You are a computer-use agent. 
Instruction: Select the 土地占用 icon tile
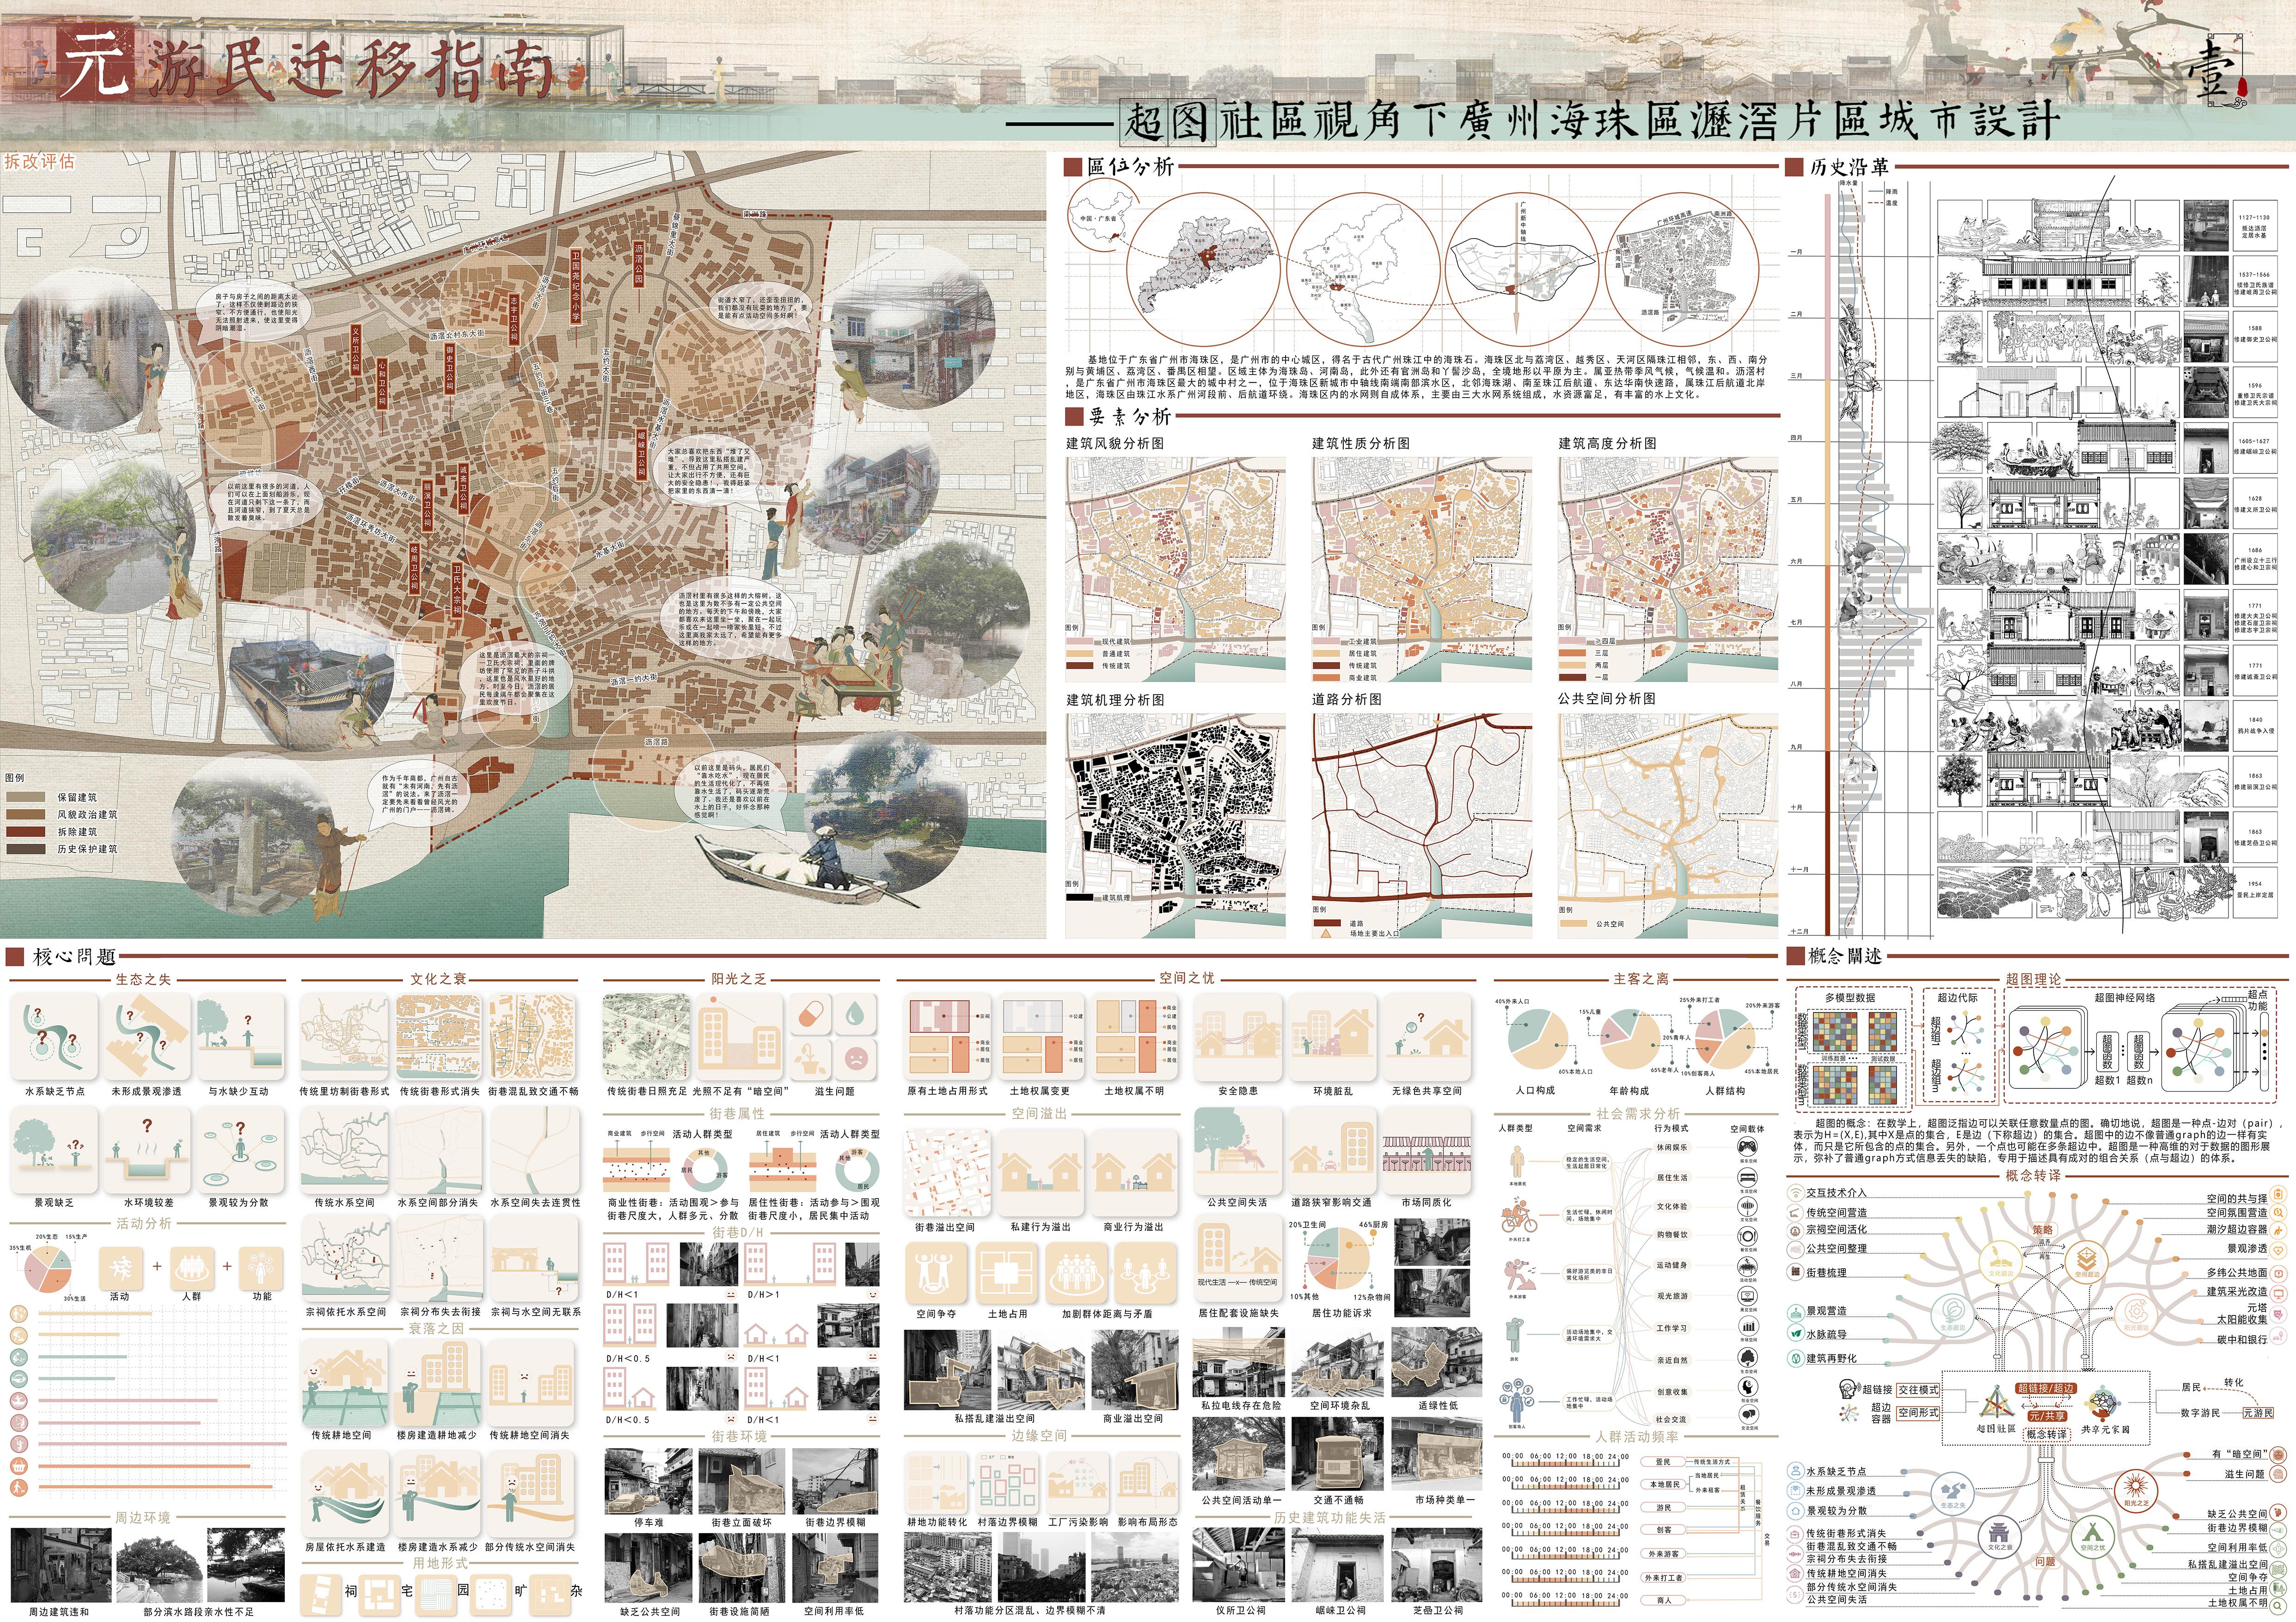pyautogui.click(x=1006, y=1274)
